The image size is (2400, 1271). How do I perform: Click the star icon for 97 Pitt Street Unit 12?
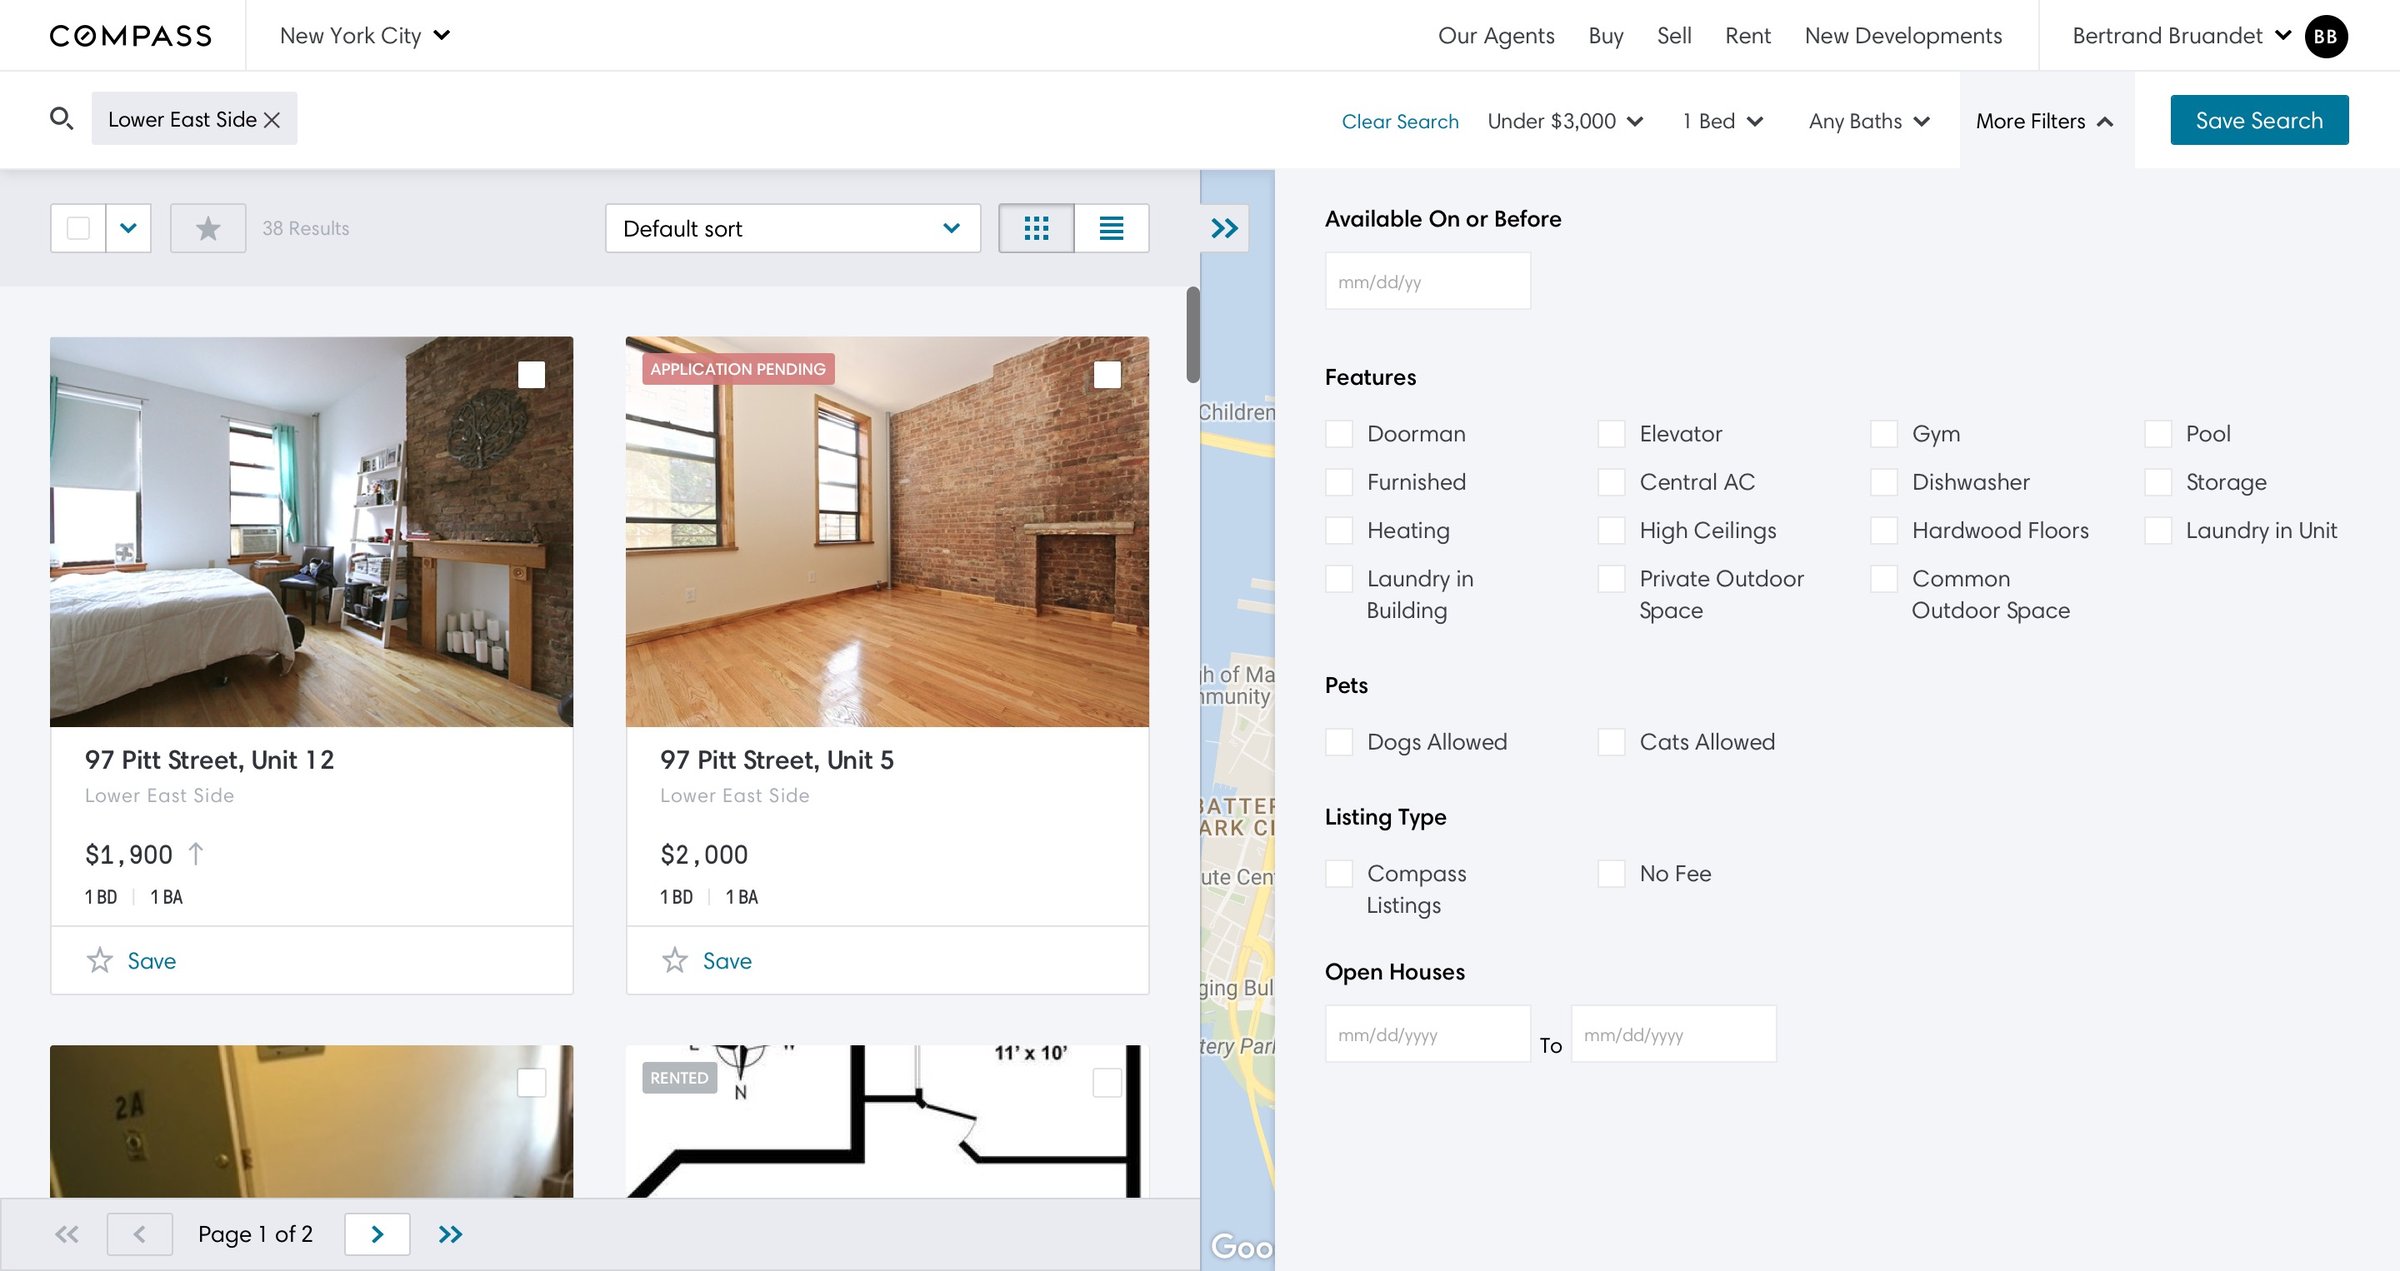(x=100, y=961)
